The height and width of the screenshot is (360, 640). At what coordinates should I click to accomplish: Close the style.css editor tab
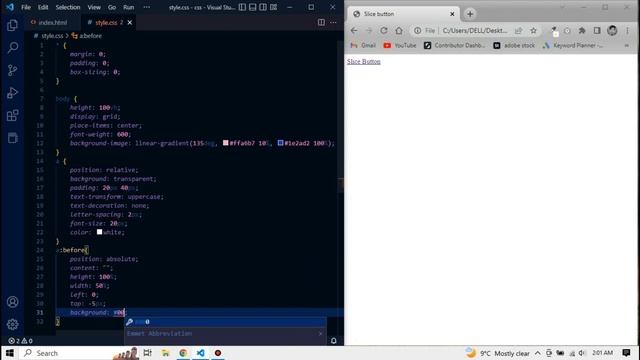[x=130, y=22]
